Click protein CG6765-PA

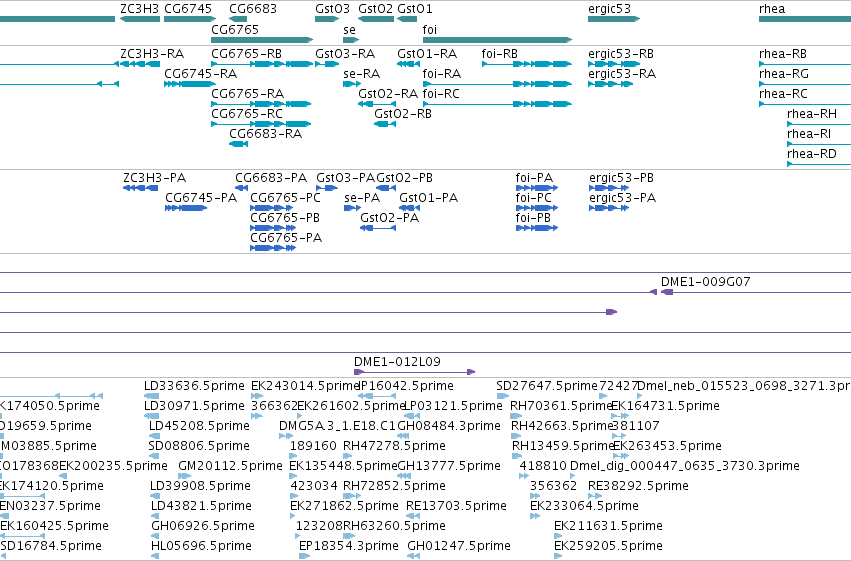(273, 248)
